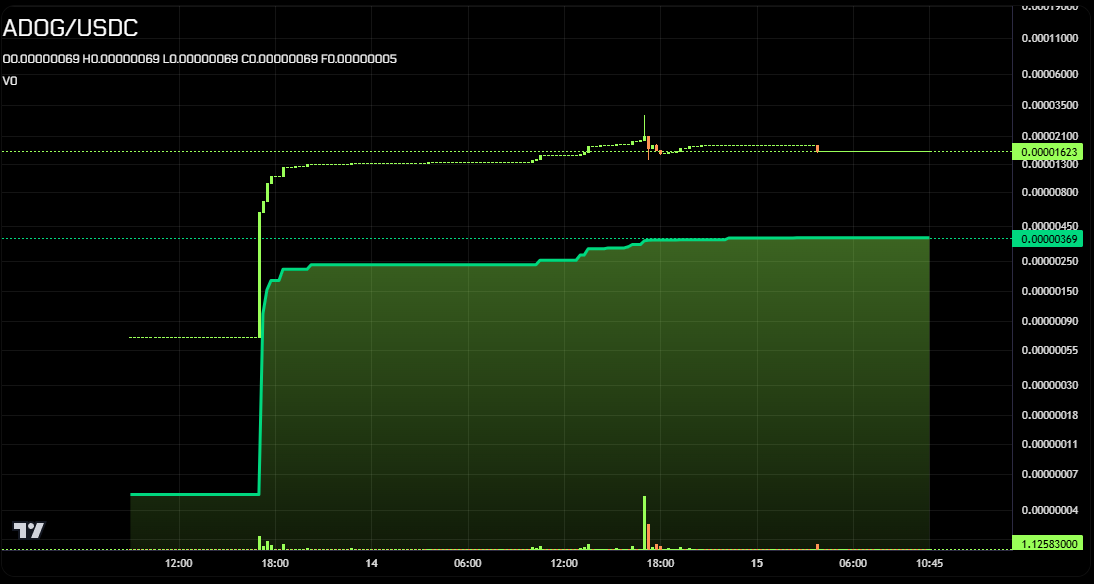
Task: Click the high value H0.00000069
Action: pos(121,59)
